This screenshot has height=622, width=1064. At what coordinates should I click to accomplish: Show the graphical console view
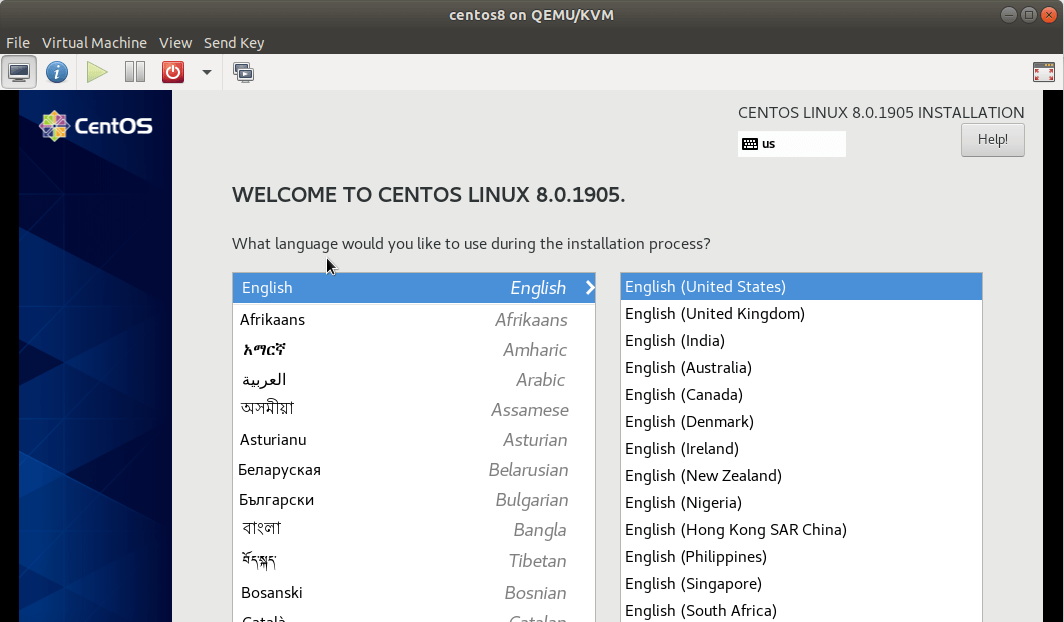click(x=19, y=72)
